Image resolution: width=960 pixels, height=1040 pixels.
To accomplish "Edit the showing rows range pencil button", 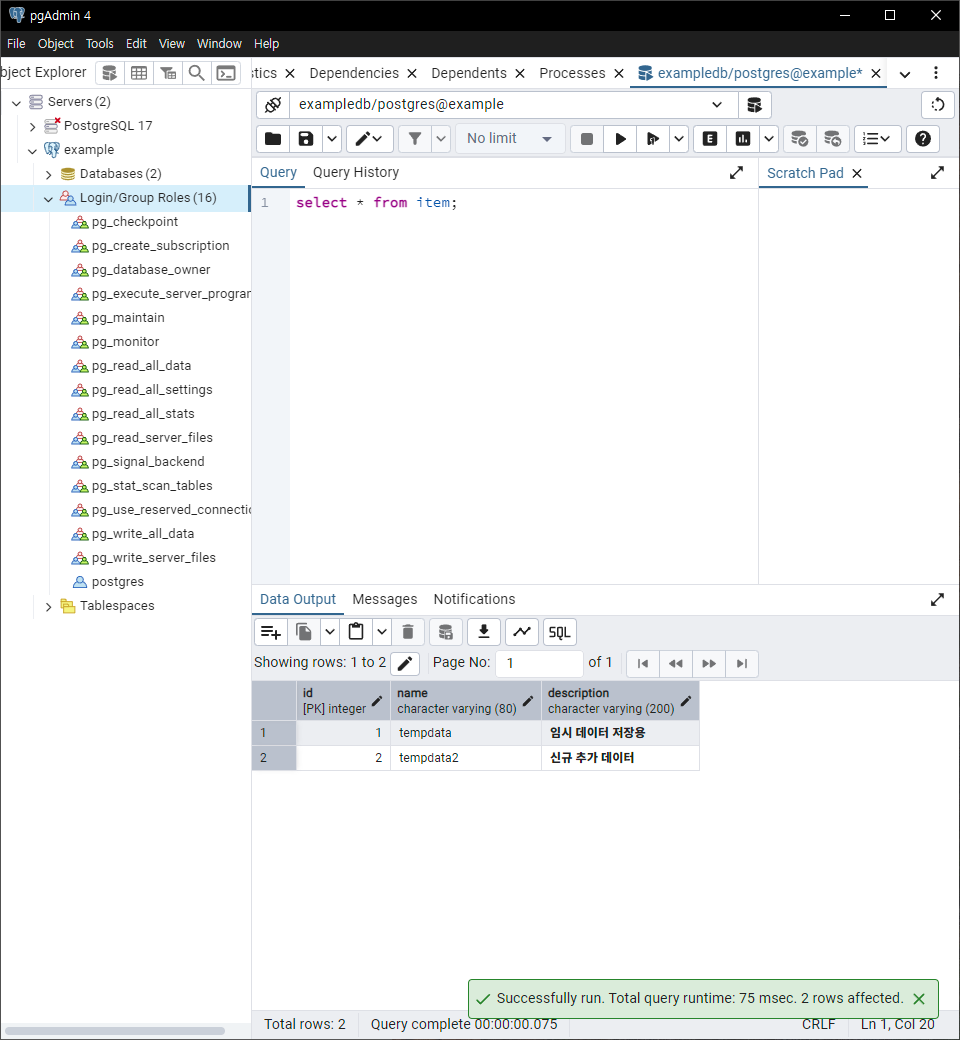I will (405, 663).
